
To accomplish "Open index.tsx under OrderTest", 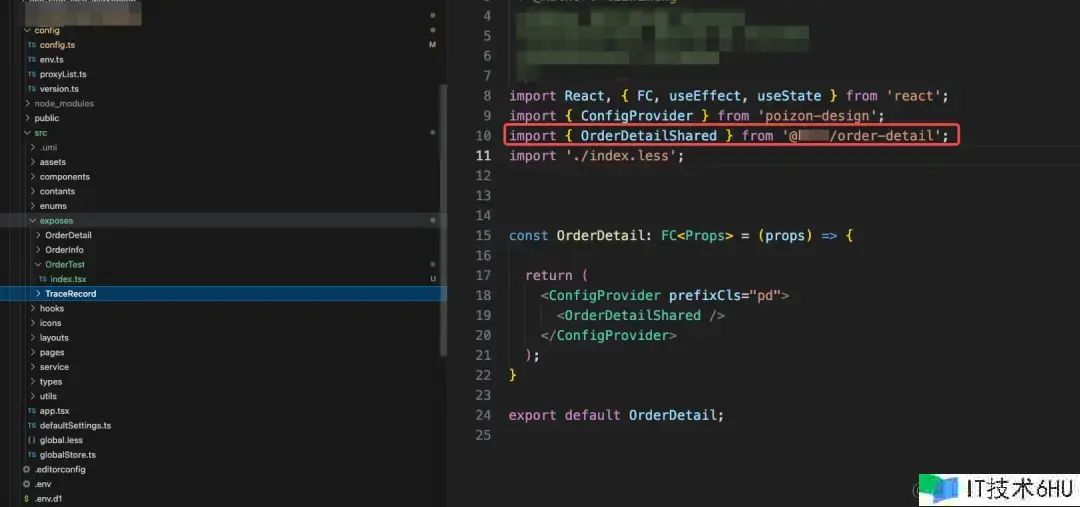I will tap(68, 279).
